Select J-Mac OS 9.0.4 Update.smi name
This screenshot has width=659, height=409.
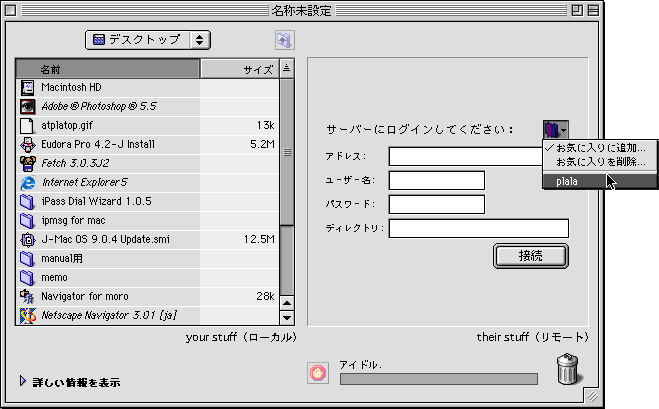click(105, 240)
